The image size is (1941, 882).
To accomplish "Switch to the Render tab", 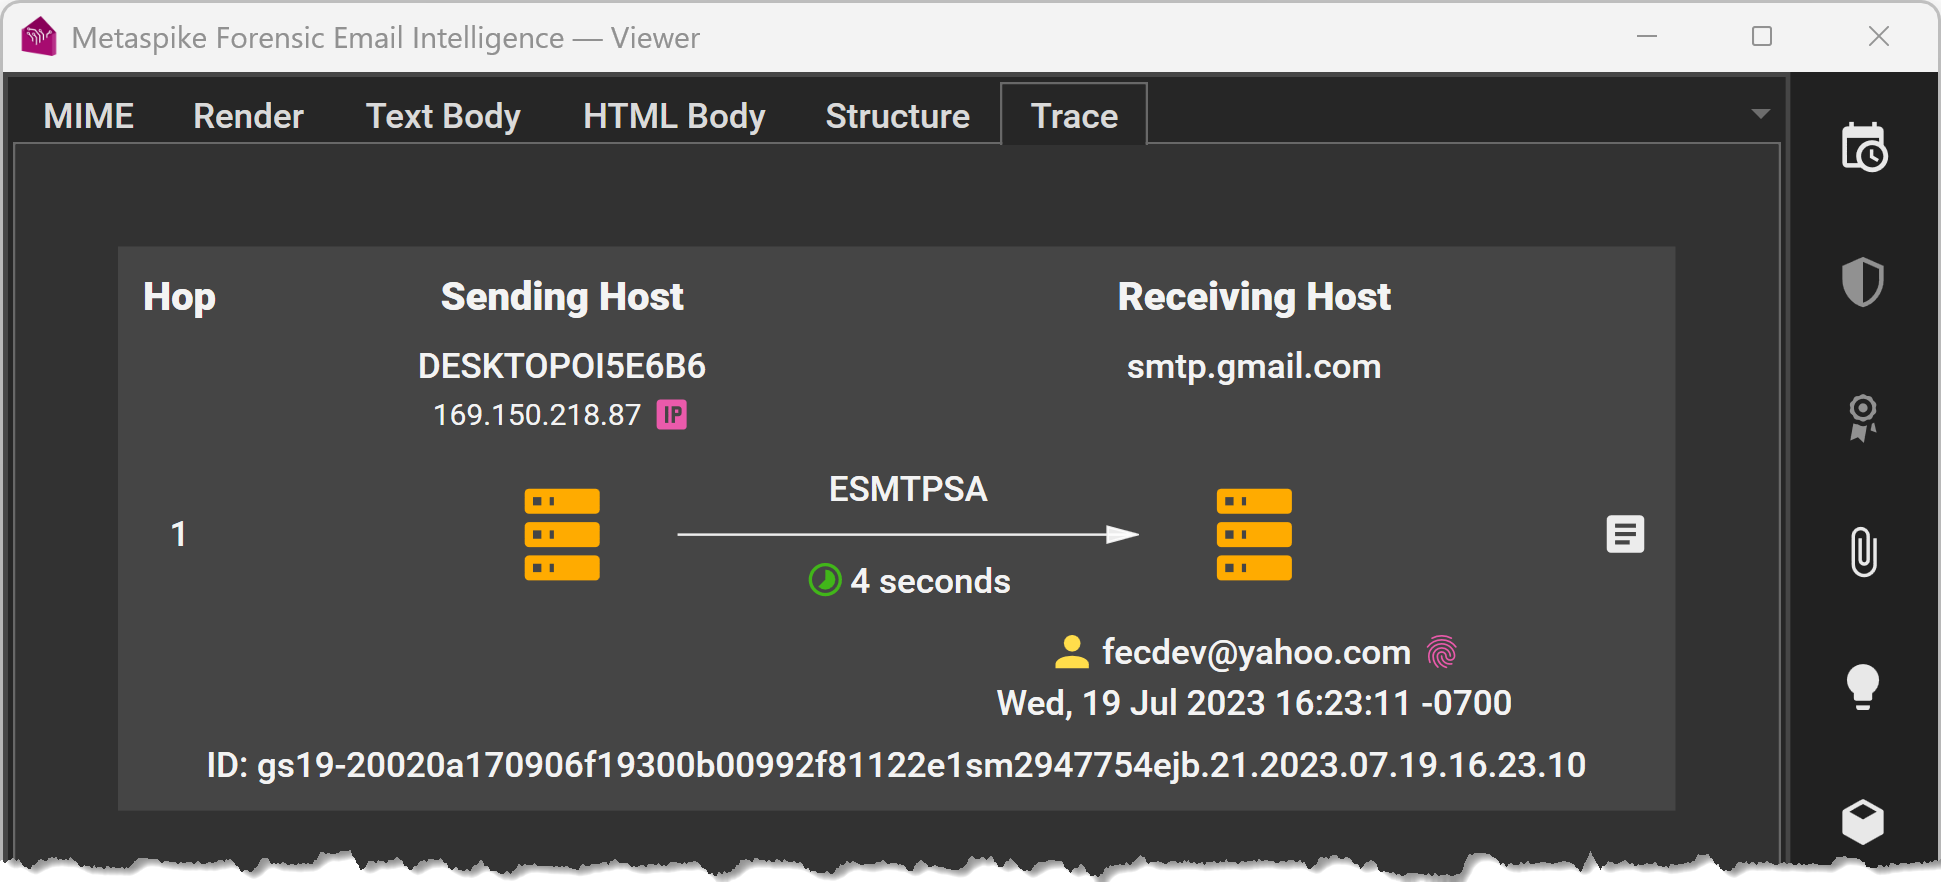I will [248, 116].
